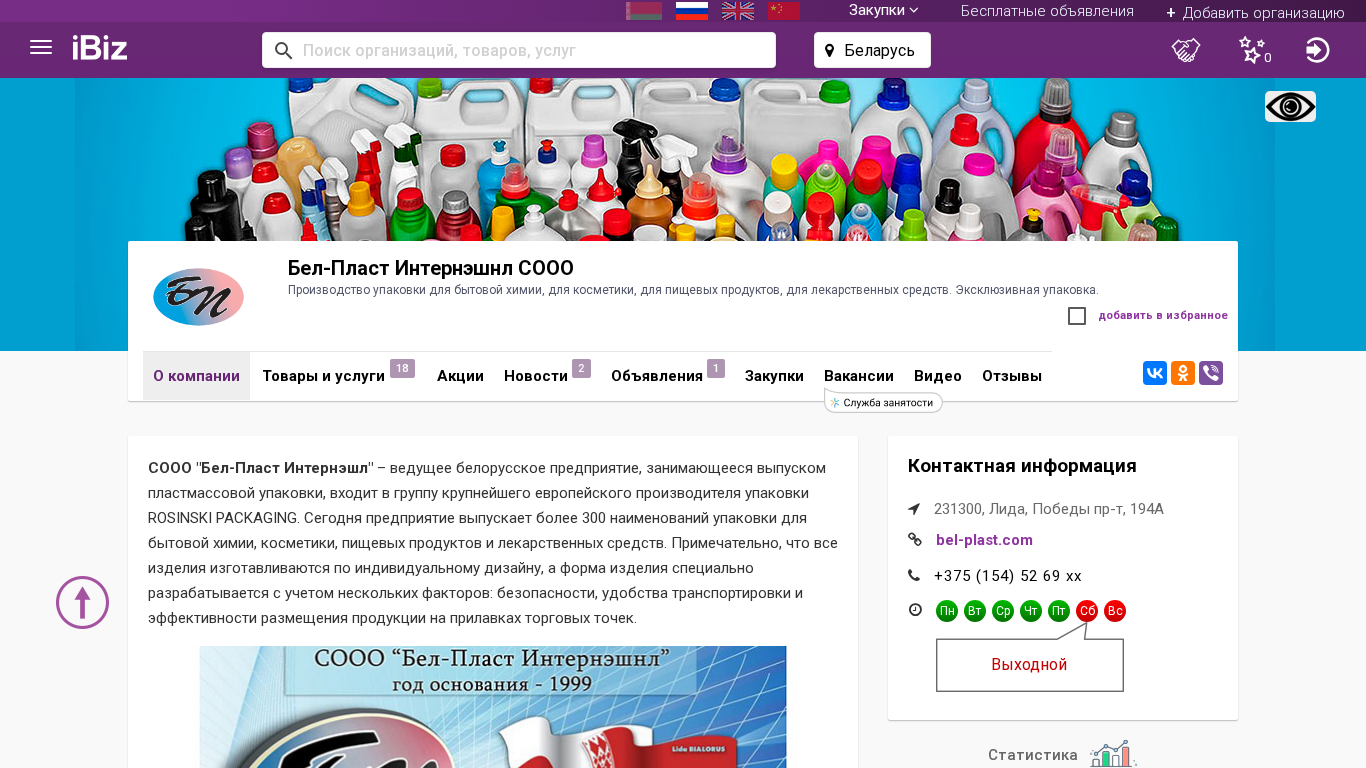Viewport: 1366px width, 768px height.
Task: Click Добавить организацию link
Action: click(1255, 12)
